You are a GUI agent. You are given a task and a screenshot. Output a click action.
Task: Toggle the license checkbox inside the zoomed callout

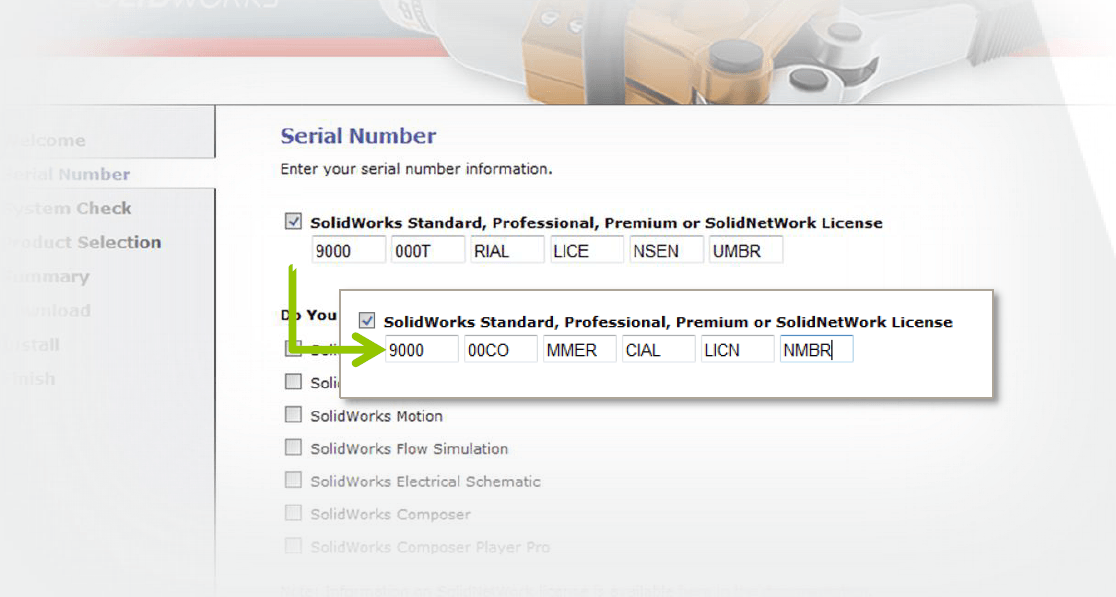[367, 321]
